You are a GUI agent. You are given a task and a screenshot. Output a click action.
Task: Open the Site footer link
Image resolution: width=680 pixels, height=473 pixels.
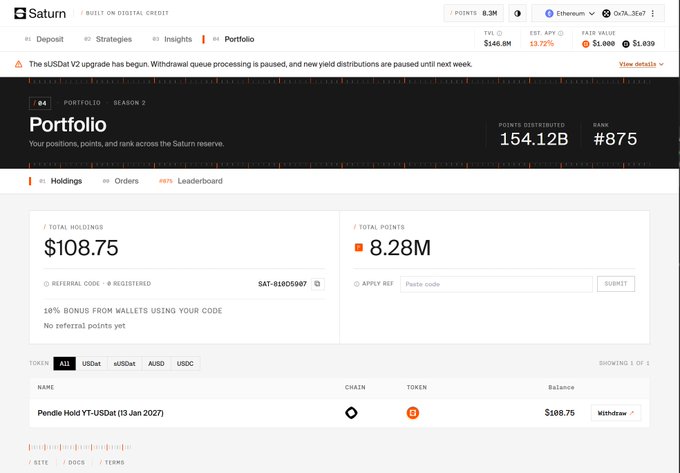39,463
